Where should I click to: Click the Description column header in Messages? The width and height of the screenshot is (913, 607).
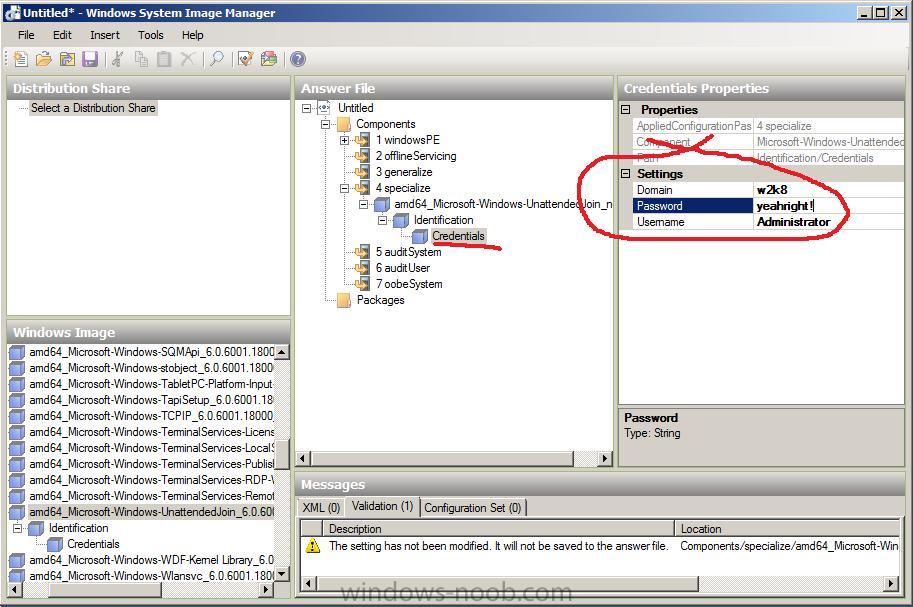tap(498, 529)
